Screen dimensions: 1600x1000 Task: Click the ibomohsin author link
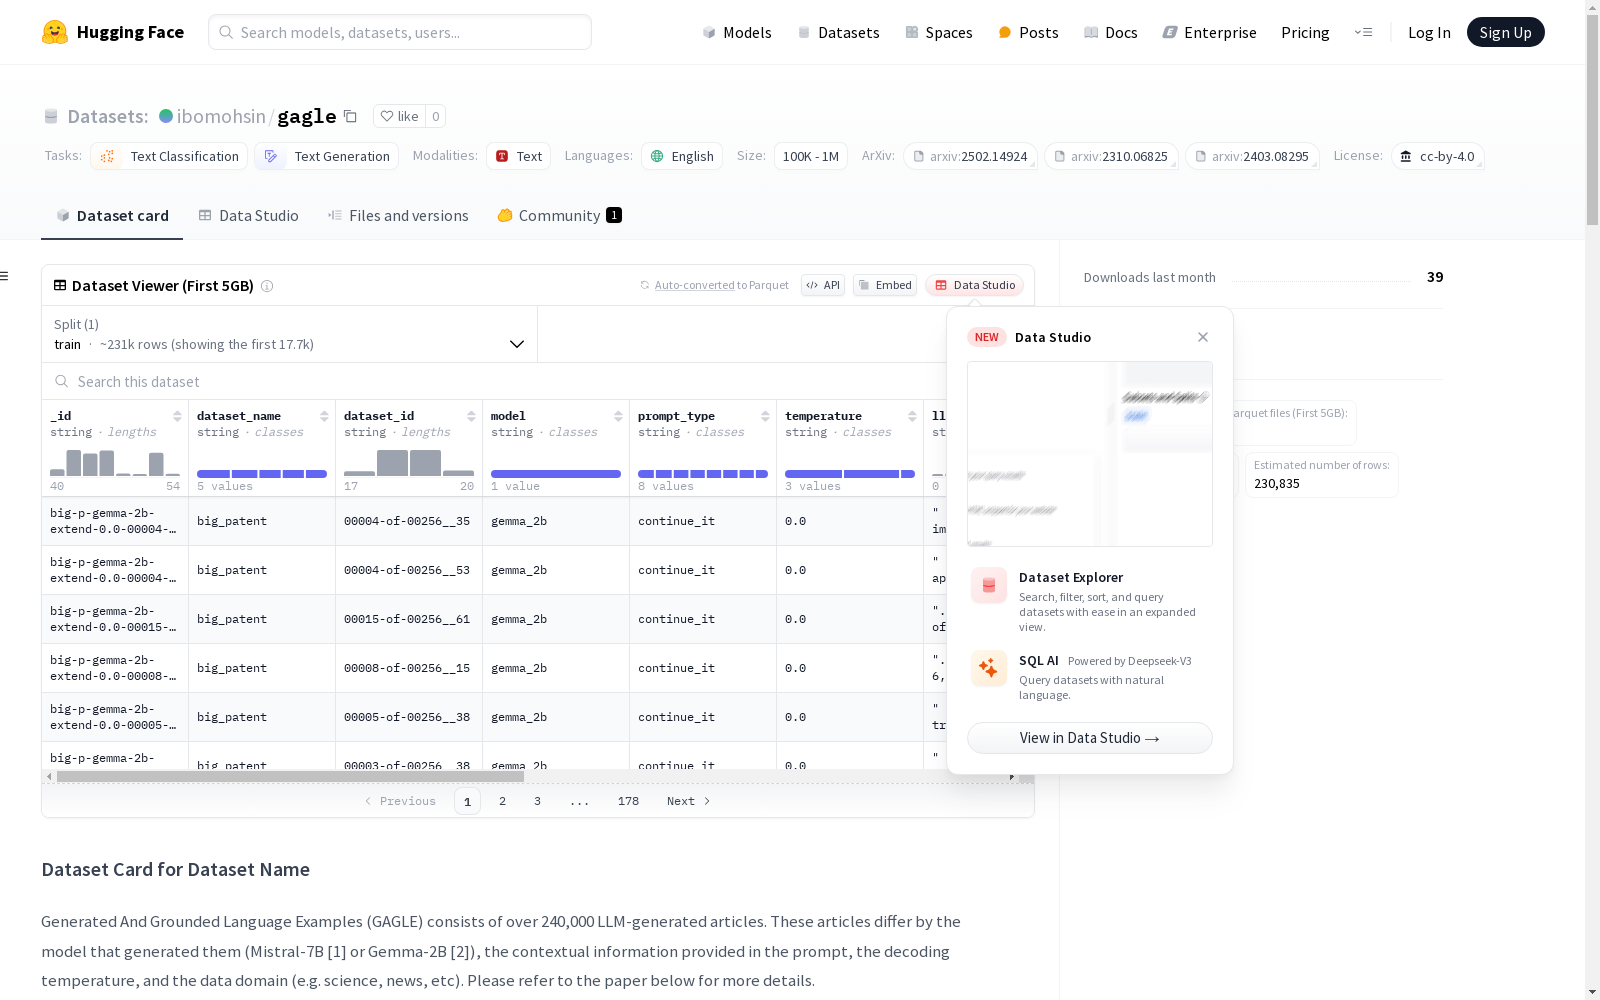(221, 116)
